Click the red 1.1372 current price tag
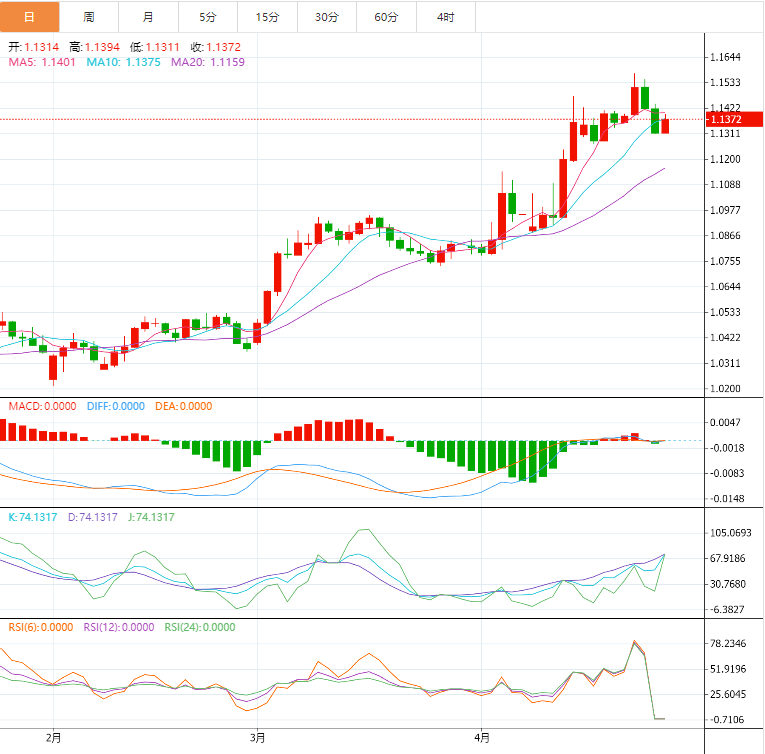 click(x=727, y=120)
